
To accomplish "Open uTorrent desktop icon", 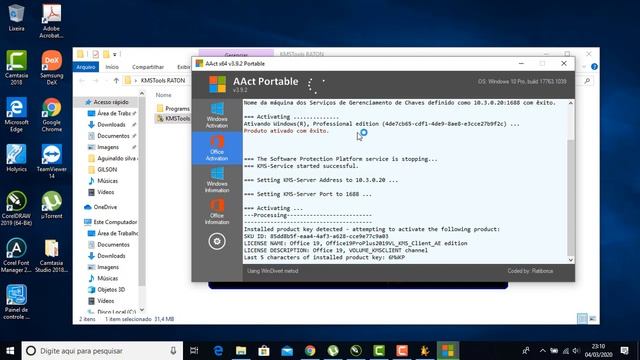I will [51, 205].
